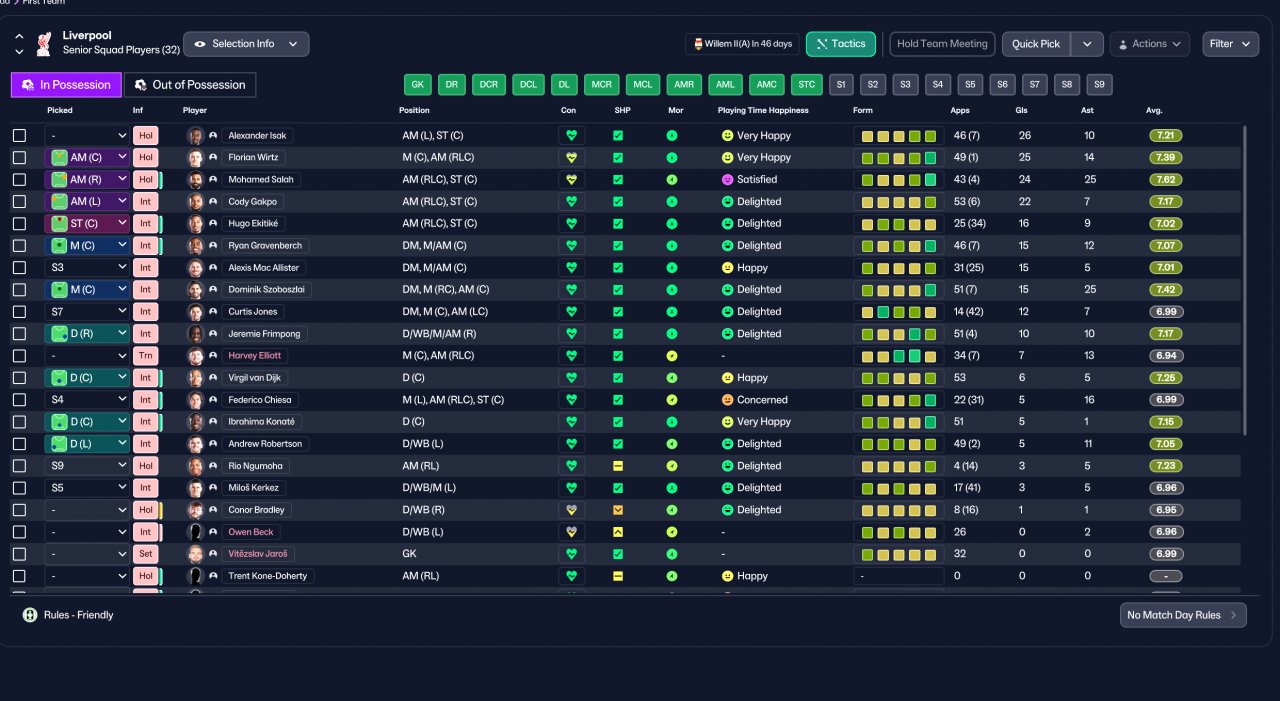
Task: Open the Actions dropdown menu
Action: pyautogui.click(x=1149, y=44)
